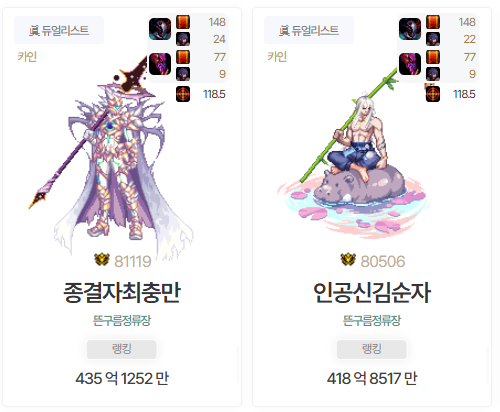Select the 眞 듀얼리스트 class tag on right card
The image size is (500, 412).
tap(309, 30)
